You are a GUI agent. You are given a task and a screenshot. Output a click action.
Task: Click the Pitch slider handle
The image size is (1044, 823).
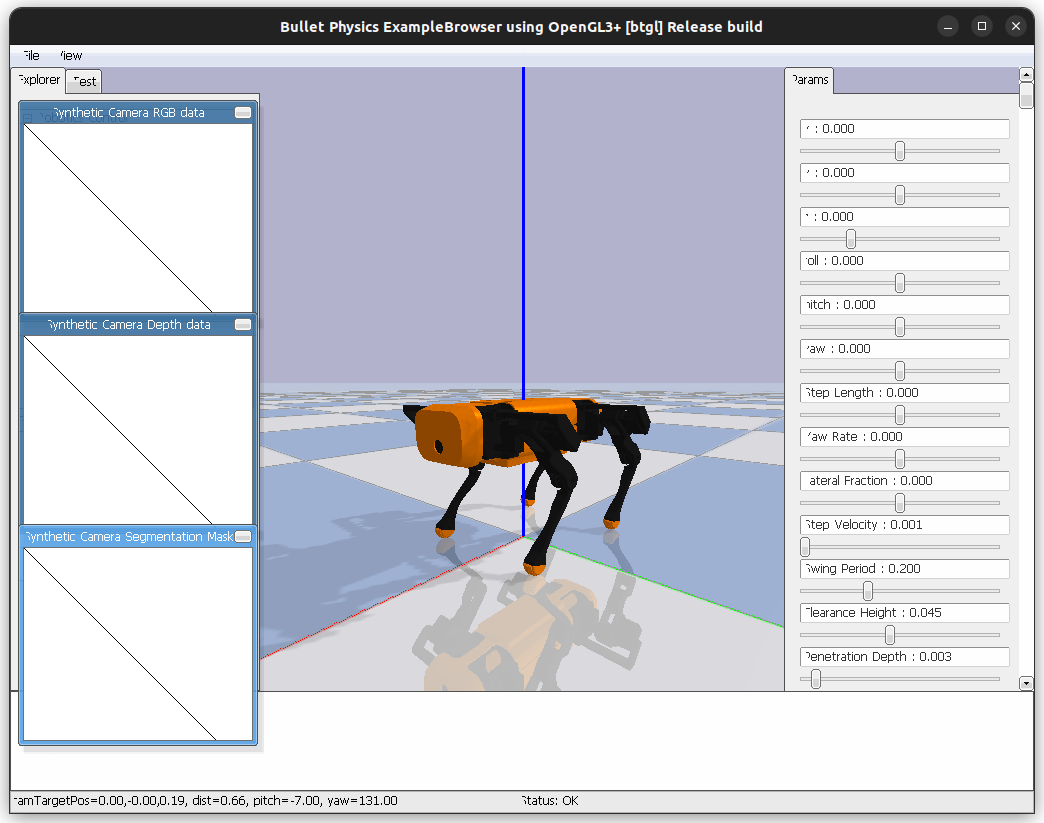(x=899, y=326)
